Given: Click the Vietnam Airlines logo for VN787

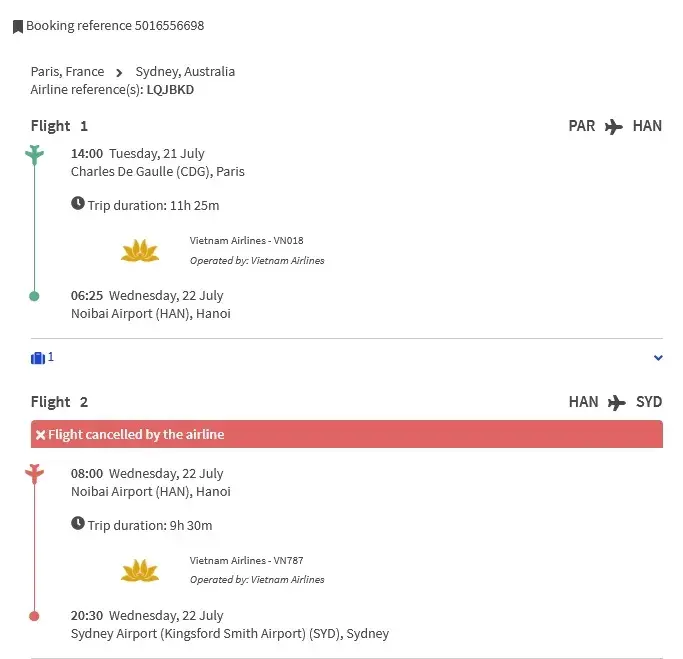Looking at the screenshot, I should [x=140, y=570].
